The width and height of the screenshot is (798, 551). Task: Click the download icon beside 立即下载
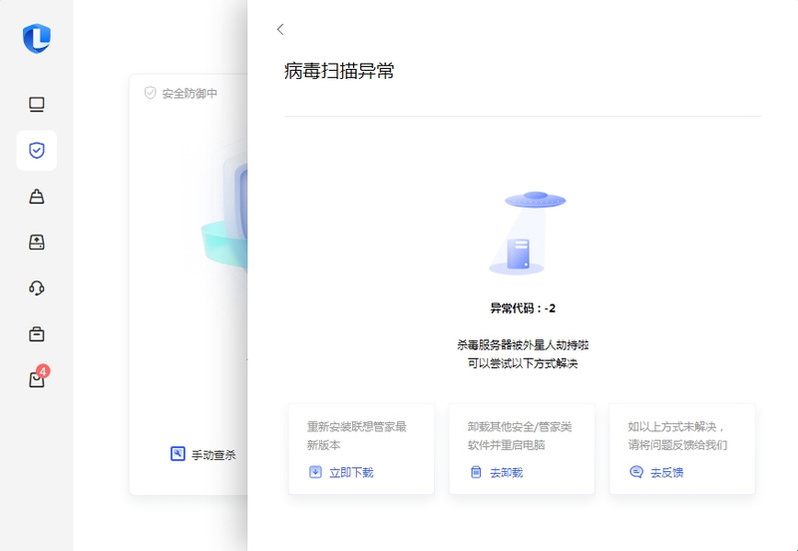point(315,472)
